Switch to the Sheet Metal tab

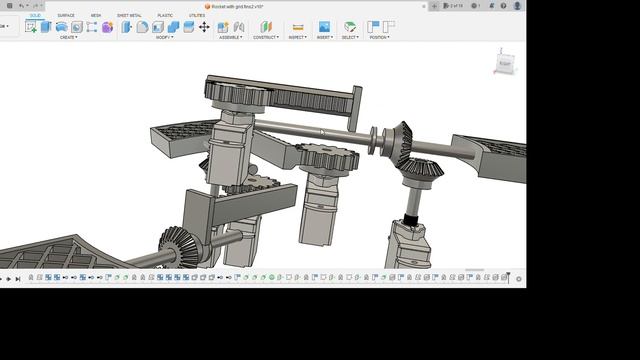click(x=129, y=16)
